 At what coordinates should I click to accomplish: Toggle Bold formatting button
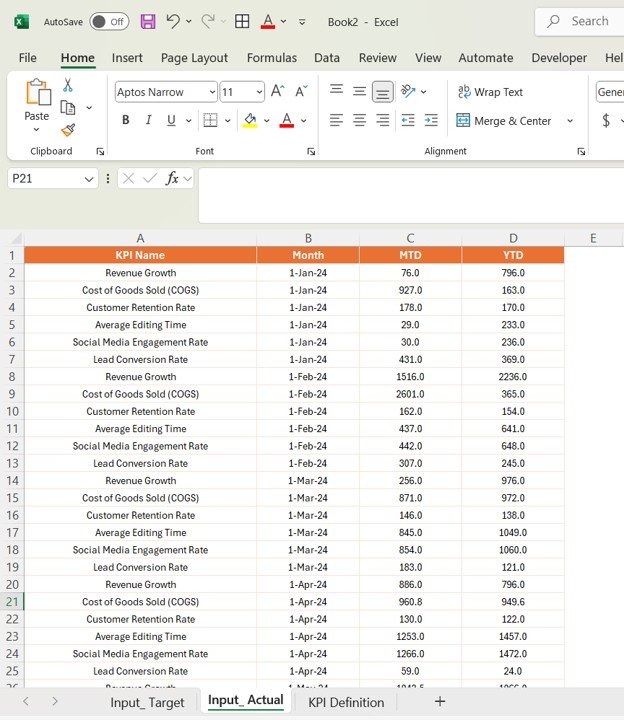tap(126, 121)
